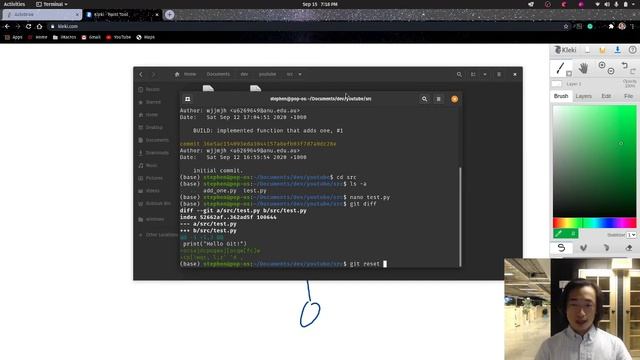Select the pen brush type

point(561,248)
